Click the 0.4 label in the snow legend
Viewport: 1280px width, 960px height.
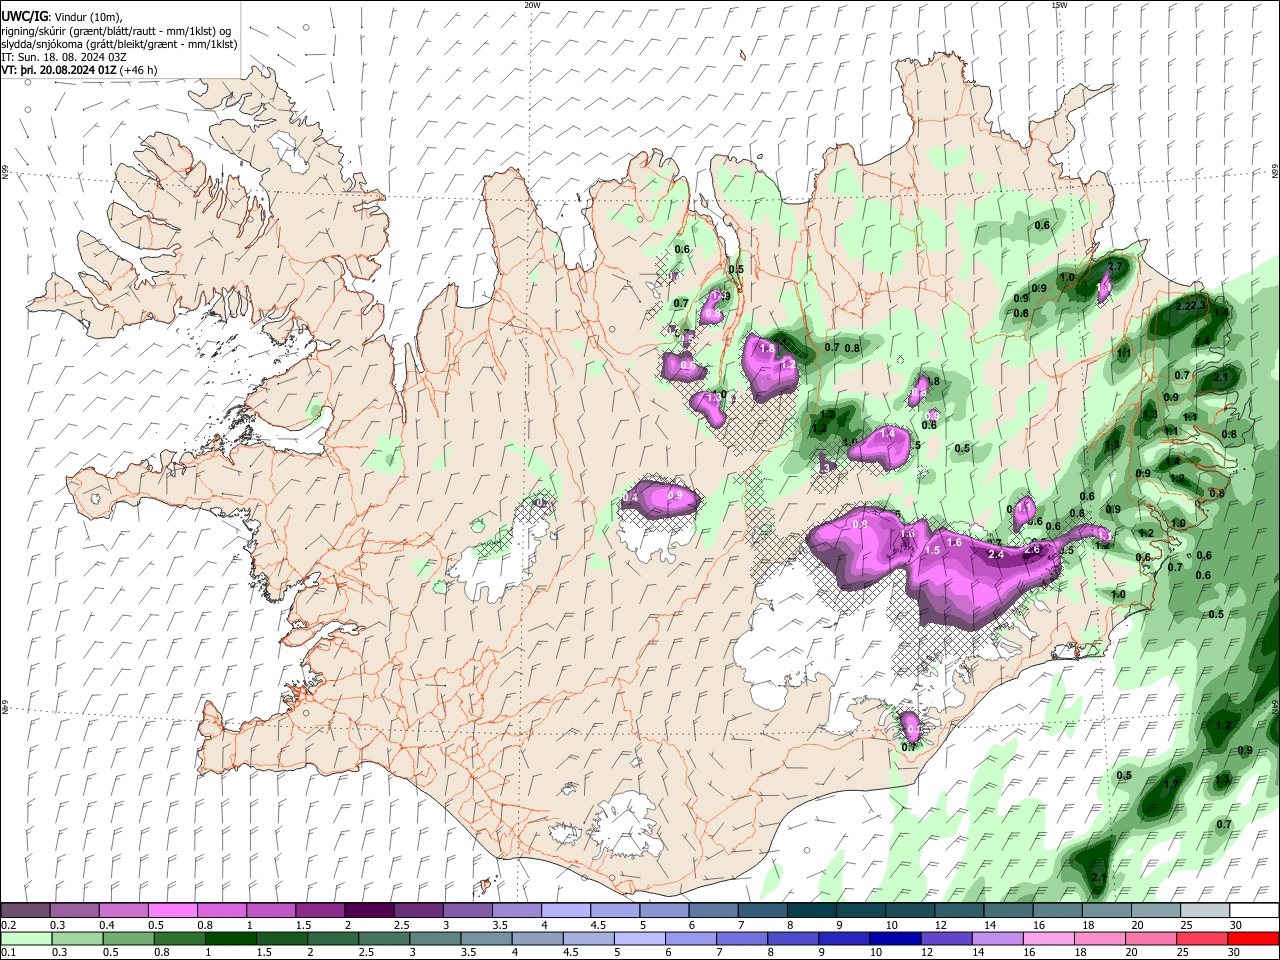(107, 925)
